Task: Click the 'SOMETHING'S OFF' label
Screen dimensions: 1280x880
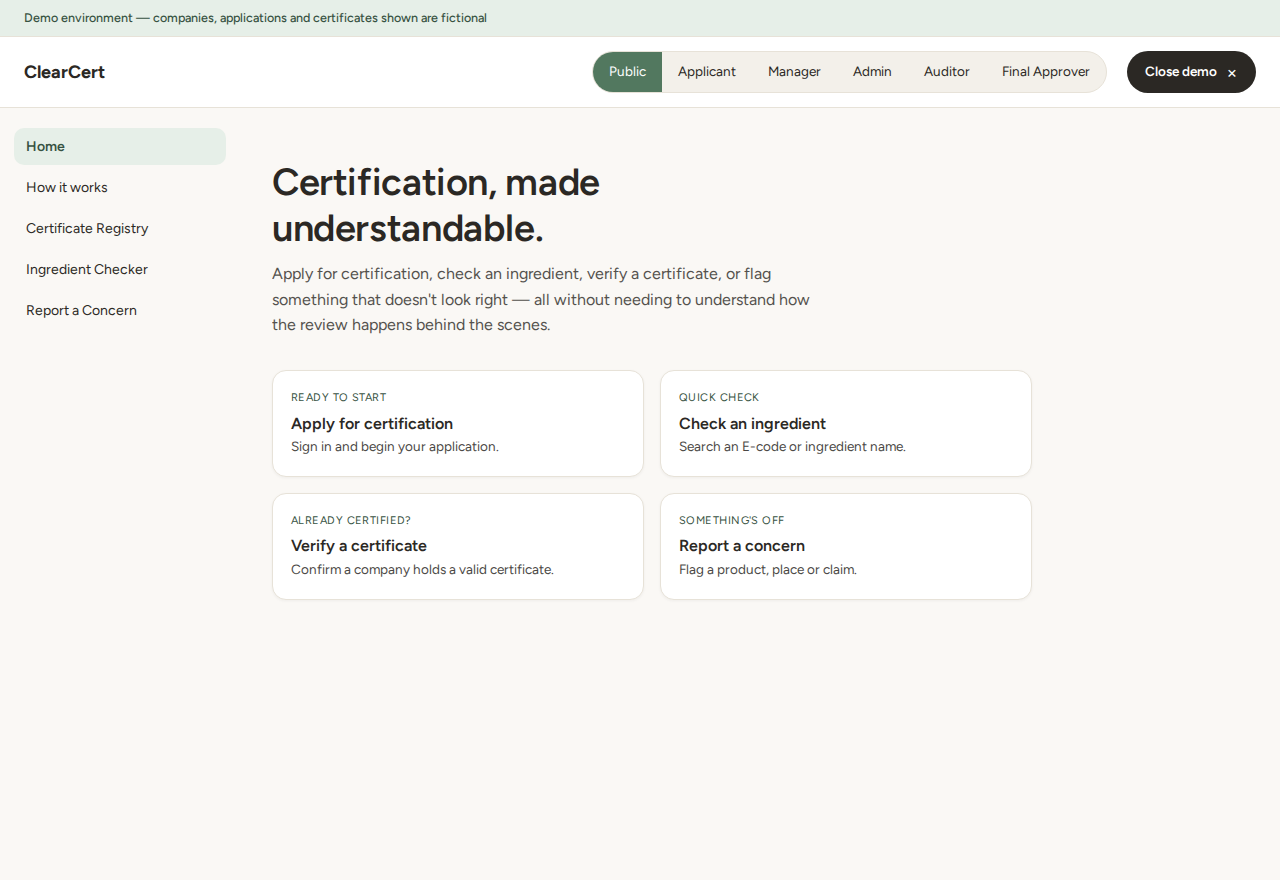Action: 732,520
